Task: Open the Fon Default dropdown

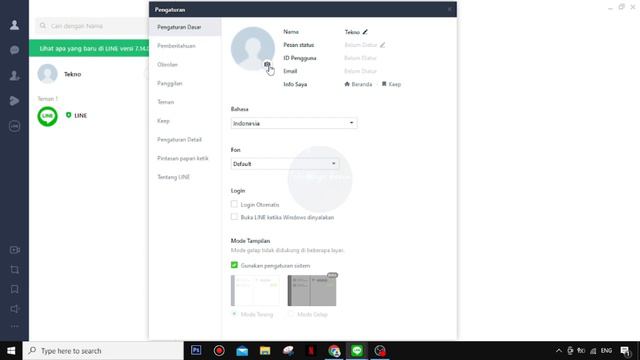Action: (284, 164)
